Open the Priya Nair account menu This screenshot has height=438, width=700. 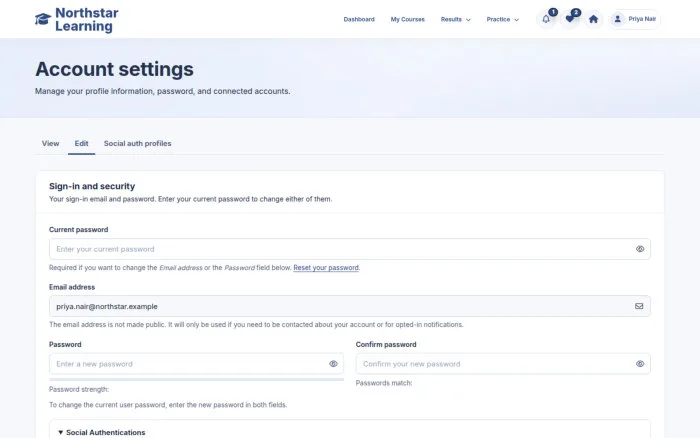click(634, 19)
